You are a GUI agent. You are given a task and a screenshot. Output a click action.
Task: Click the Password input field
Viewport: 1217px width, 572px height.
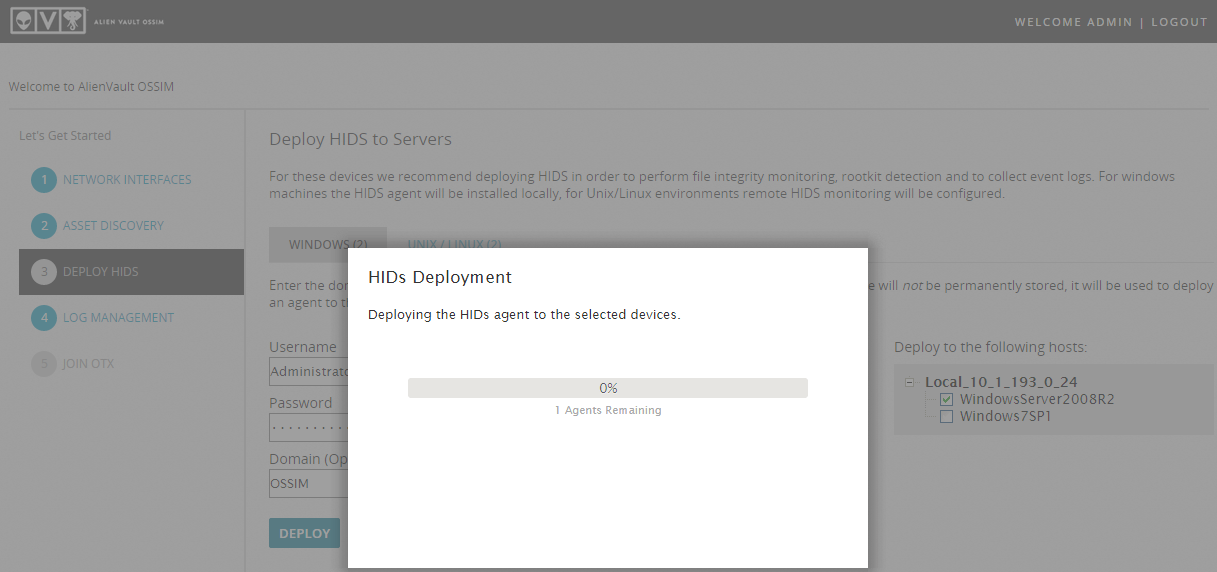pyautogui.click(x=309, y=428)
